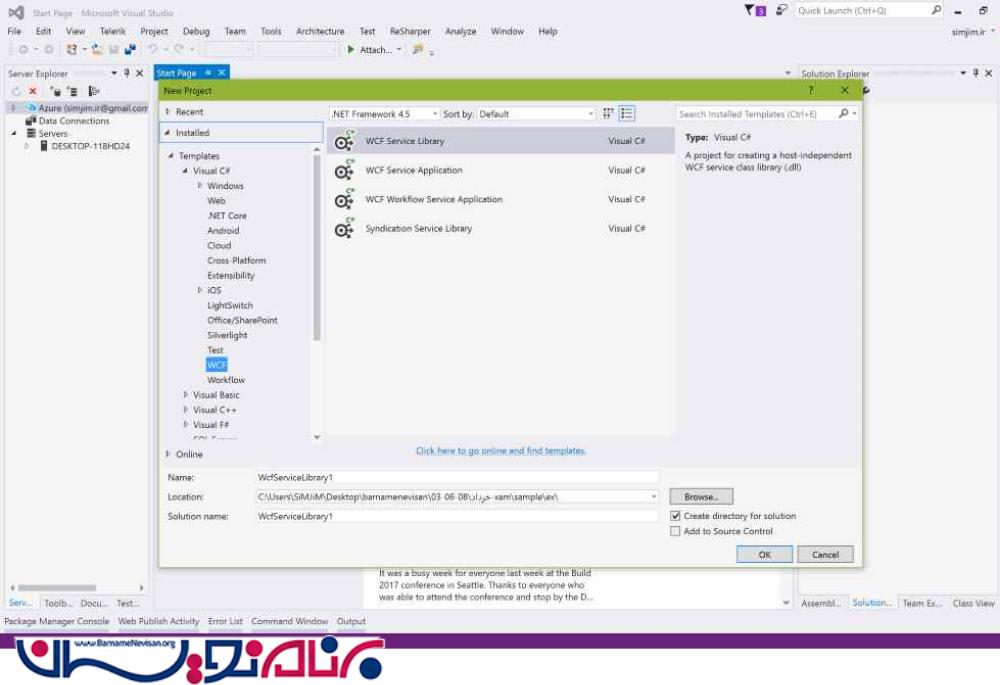Pin the Solution Explorer panel

pyautogui.click(x=976, y=73)
